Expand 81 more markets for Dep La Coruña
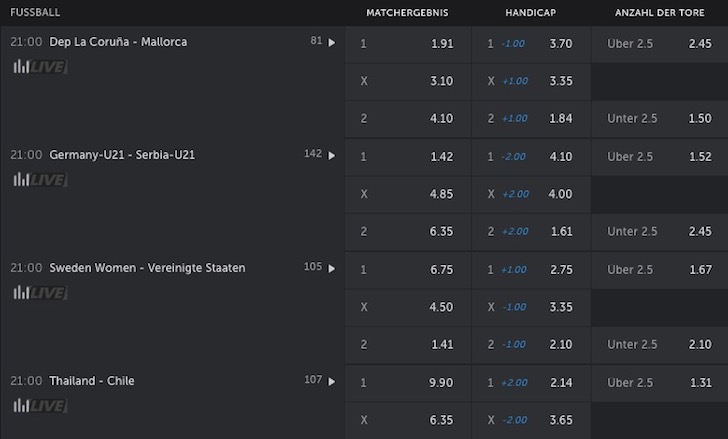 [x=323, y=41]
